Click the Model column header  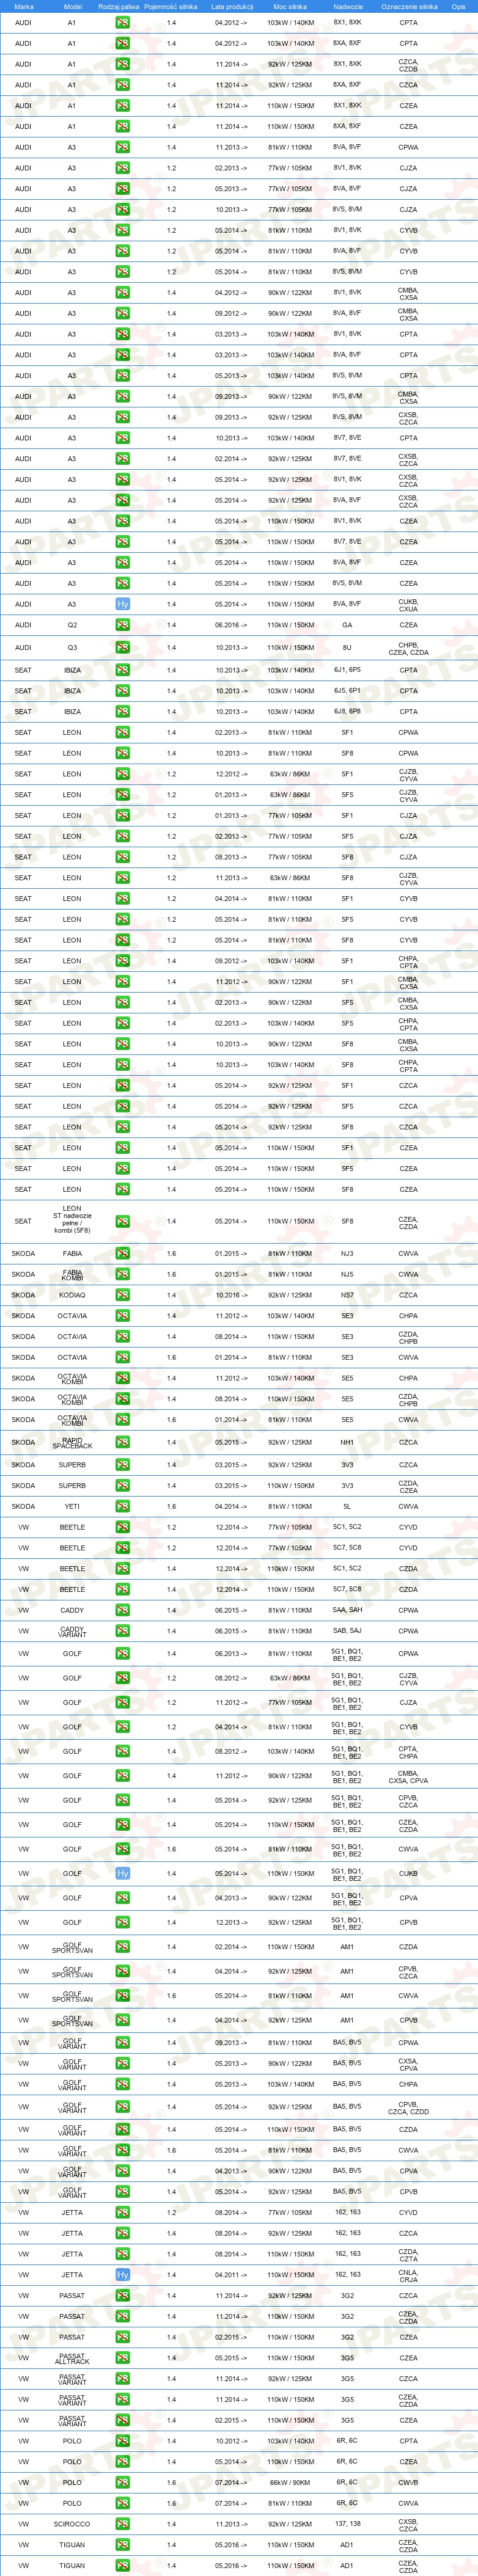(72, 6)
